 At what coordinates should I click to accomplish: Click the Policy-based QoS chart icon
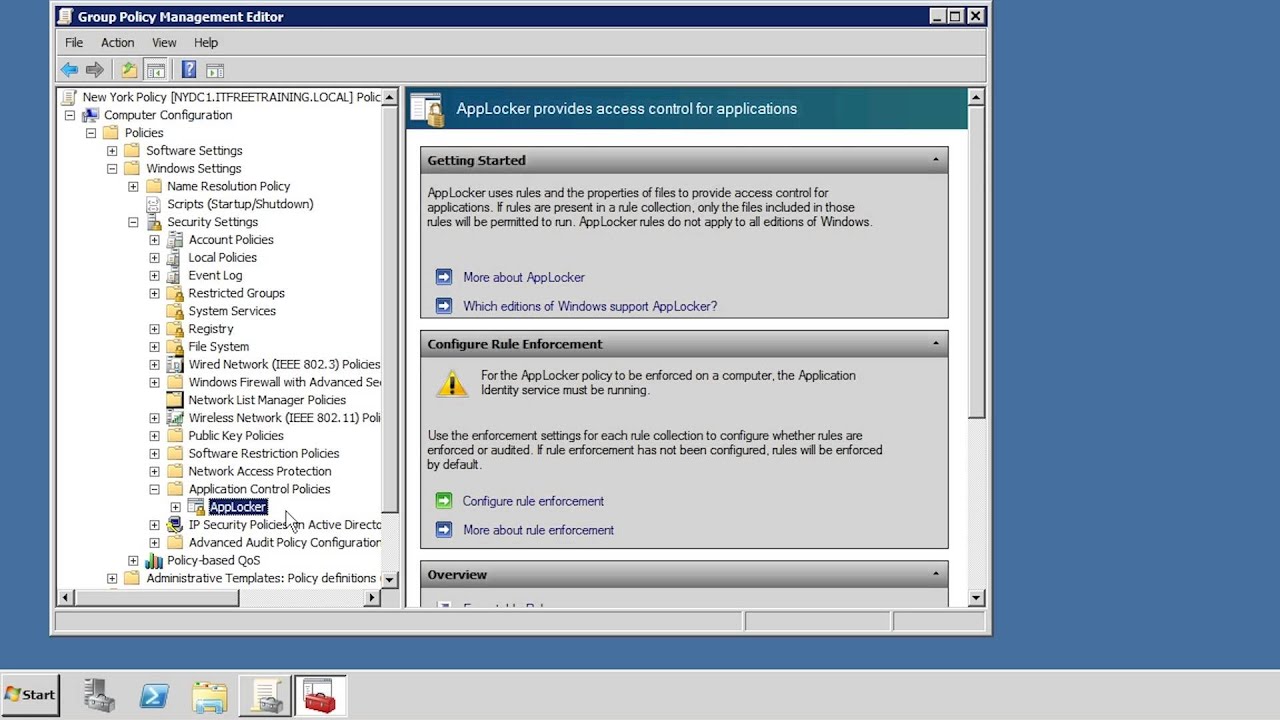pos(153,561)
